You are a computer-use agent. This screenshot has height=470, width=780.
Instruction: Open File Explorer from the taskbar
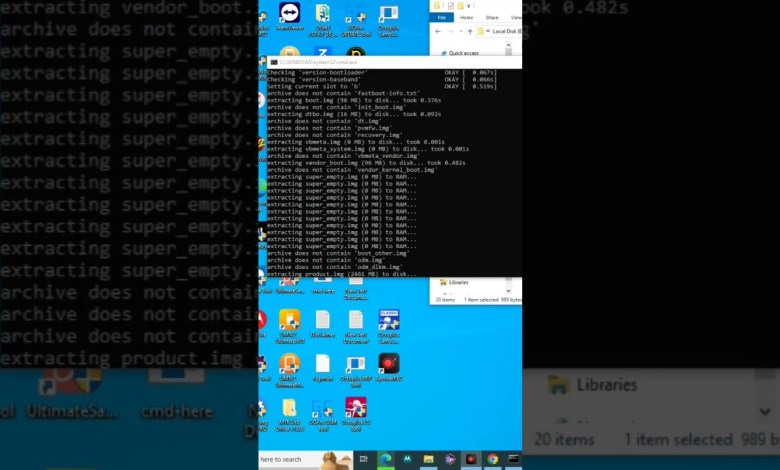pos(428,459)
